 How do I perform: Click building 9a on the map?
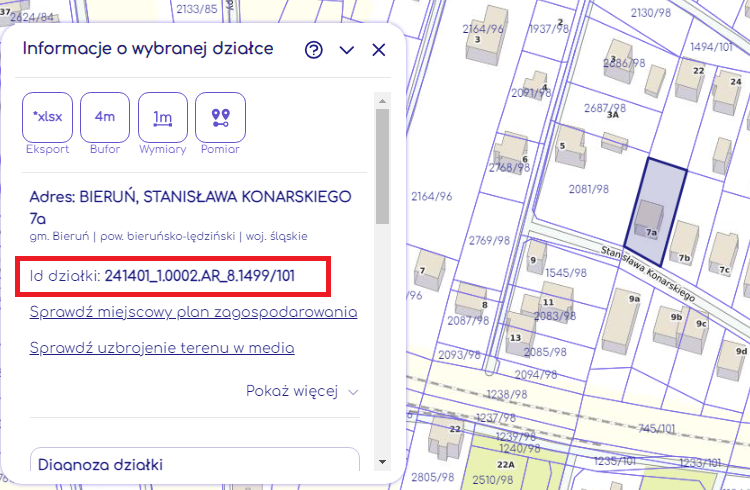(x=621, y=321)
